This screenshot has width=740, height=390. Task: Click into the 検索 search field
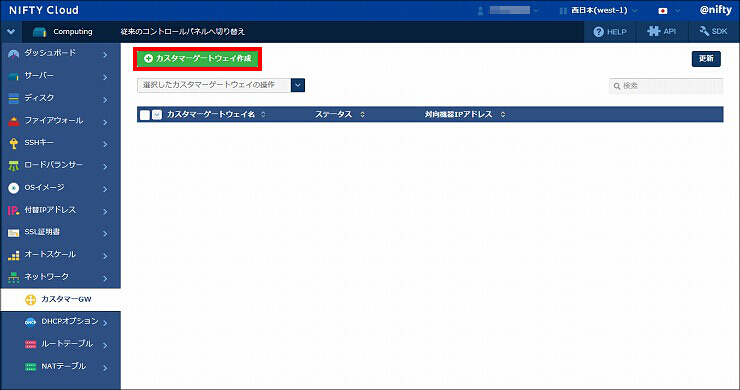point(666,86)
